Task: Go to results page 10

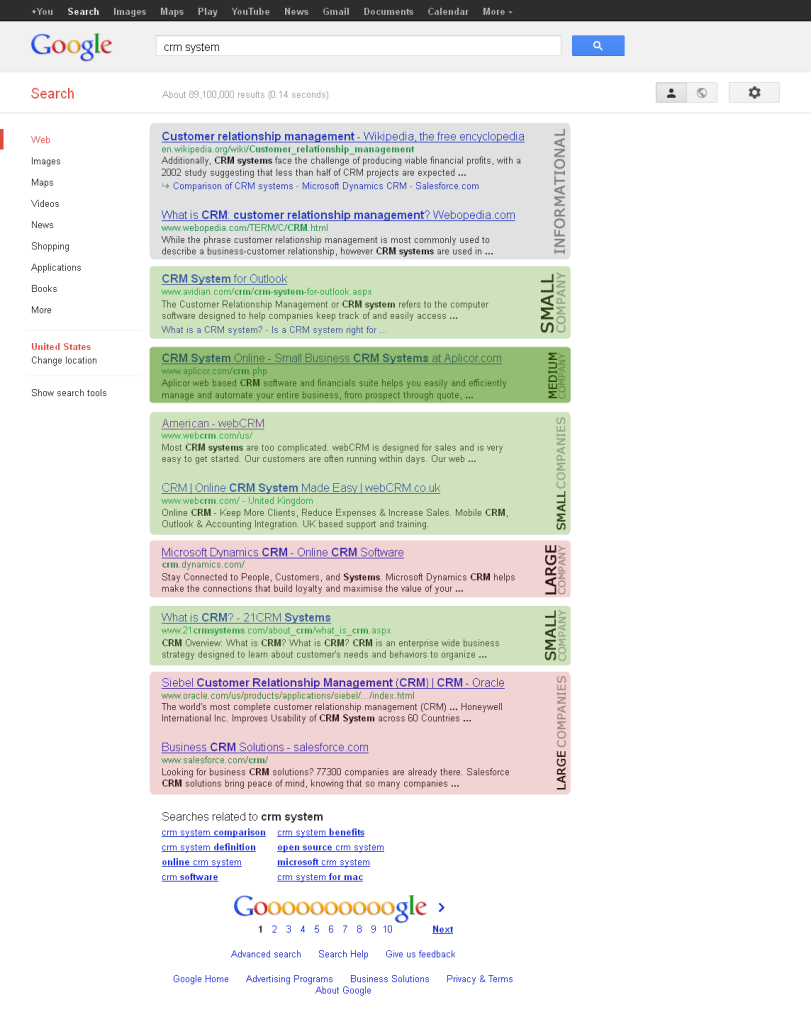Action: pyautogui.click(x=388, y=929)
